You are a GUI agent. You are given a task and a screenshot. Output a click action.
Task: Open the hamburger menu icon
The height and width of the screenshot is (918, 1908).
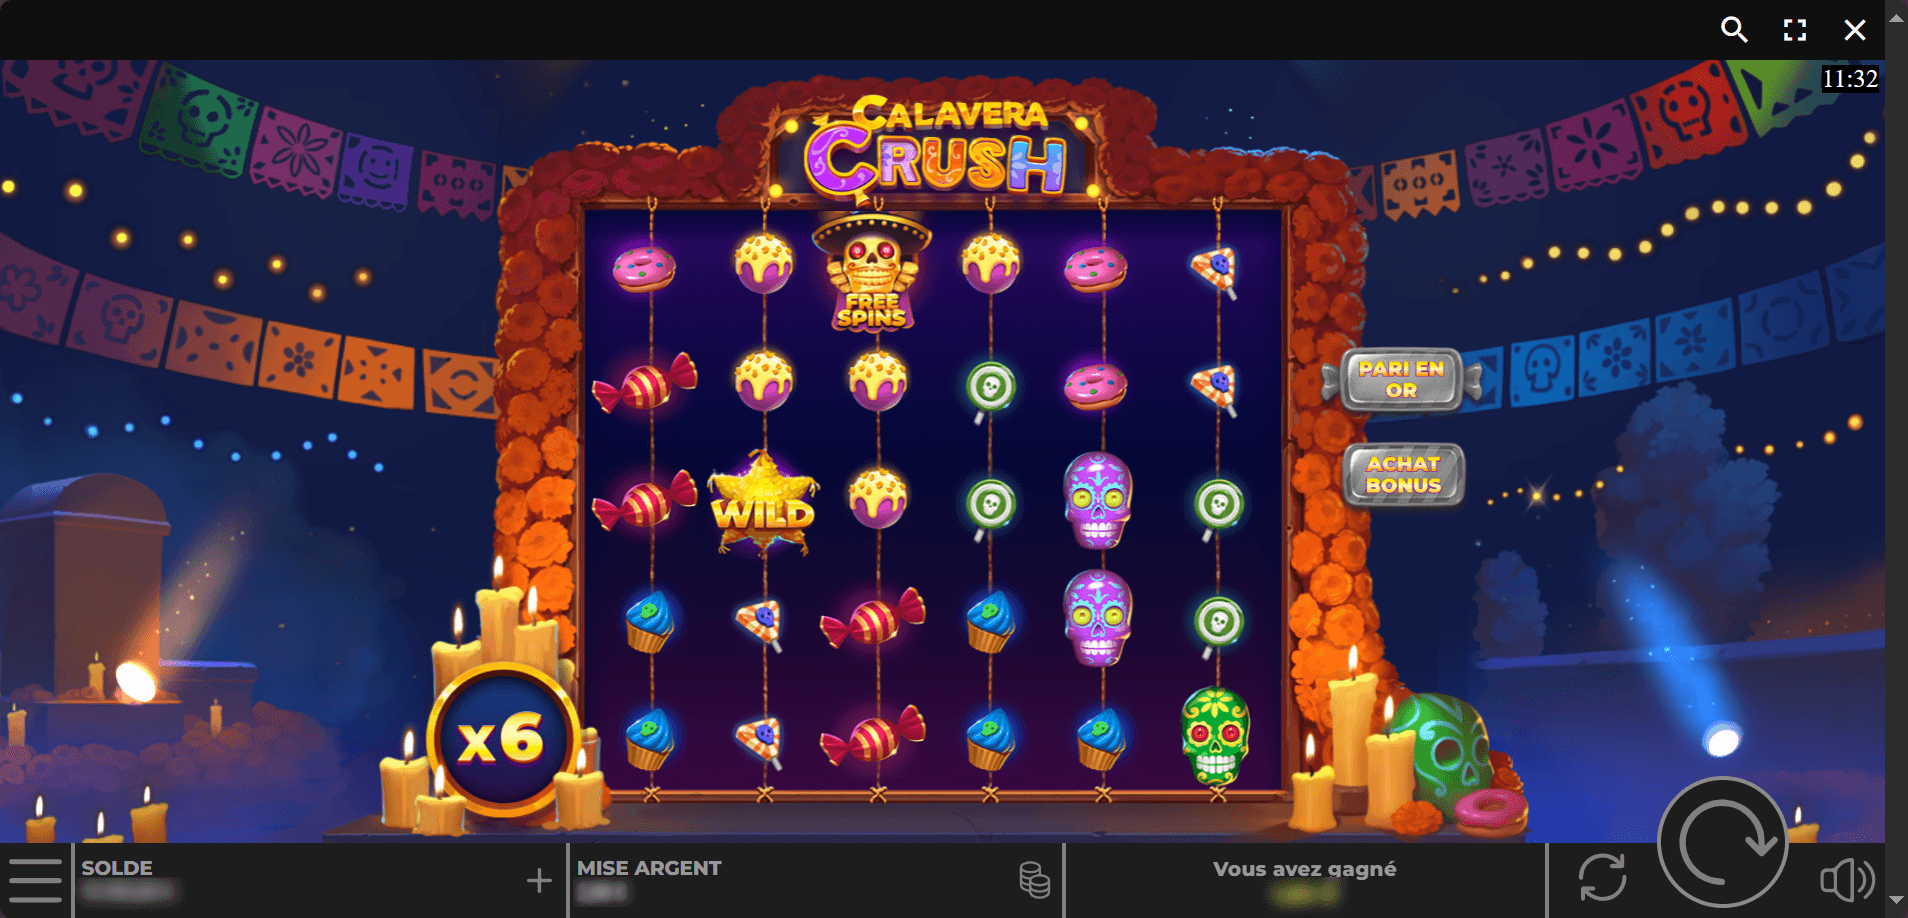point(35,880)
